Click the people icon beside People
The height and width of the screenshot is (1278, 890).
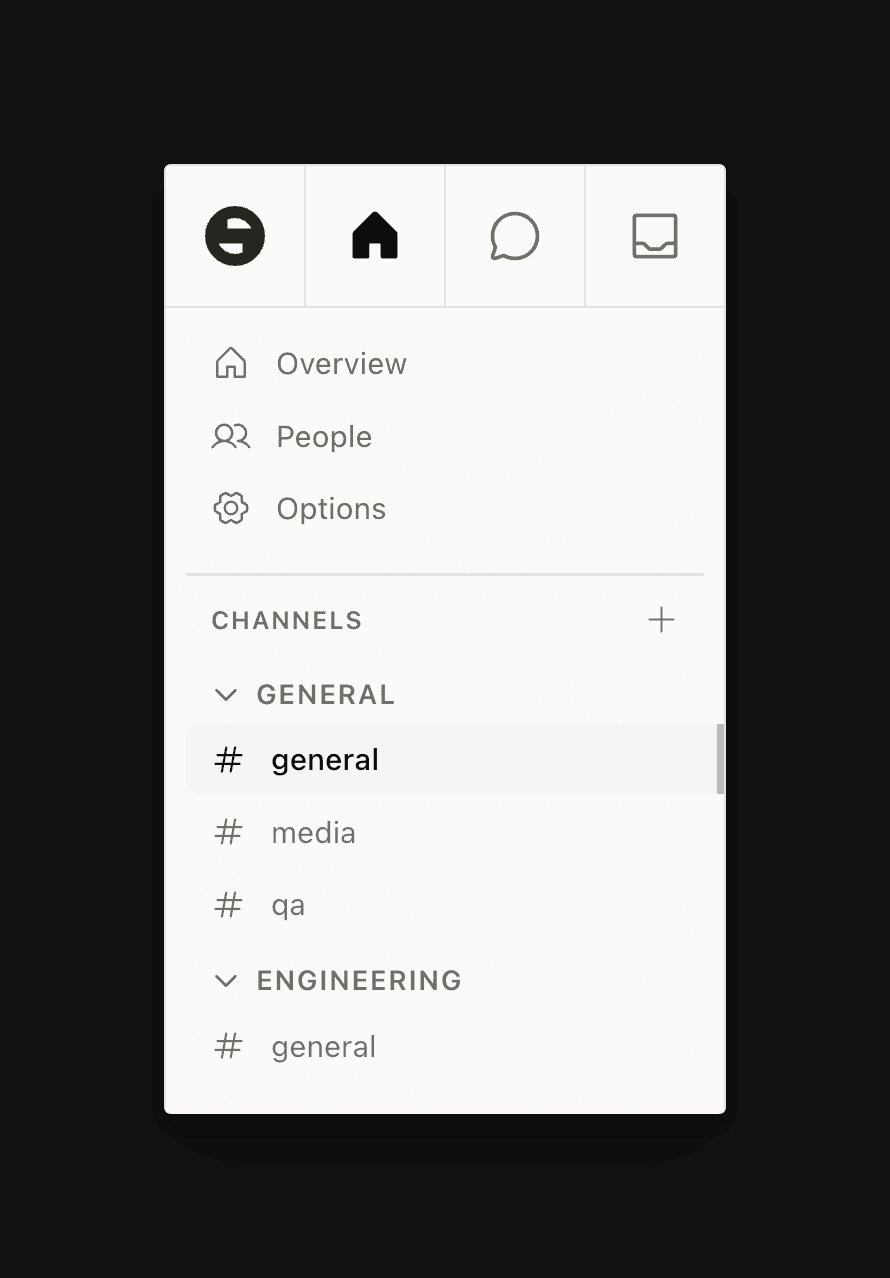click(x=230, y=436)
